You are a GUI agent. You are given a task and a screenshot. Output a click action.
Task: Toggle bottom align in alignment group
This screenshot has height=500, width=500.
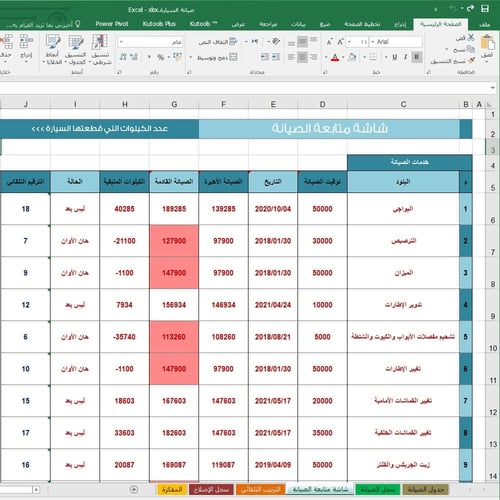coord(291,43)
